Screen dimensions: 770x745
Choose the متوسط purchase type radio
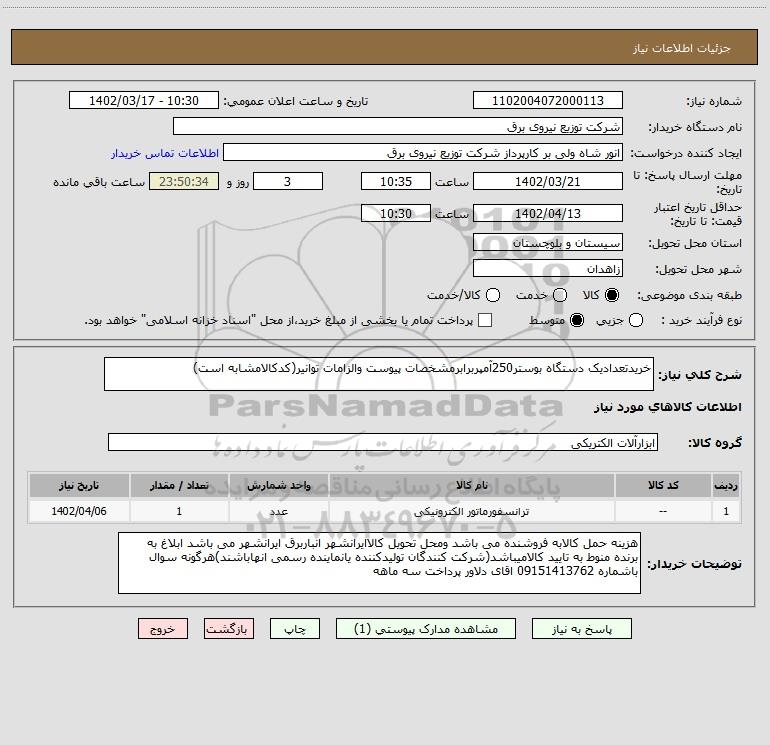(x=577, y=320)
